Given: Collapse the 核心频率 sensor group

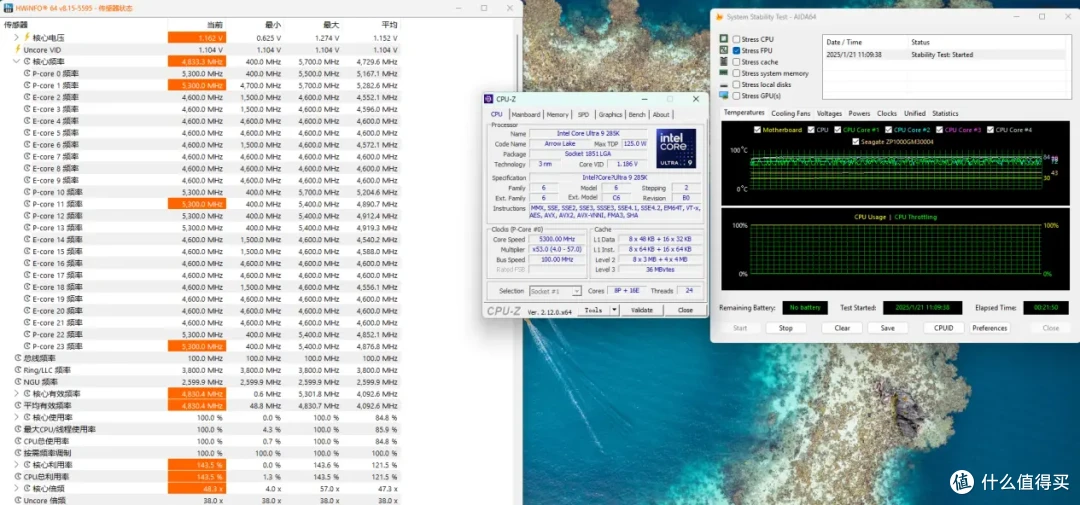Looking at the screenshot, I should tap(17, 62).
